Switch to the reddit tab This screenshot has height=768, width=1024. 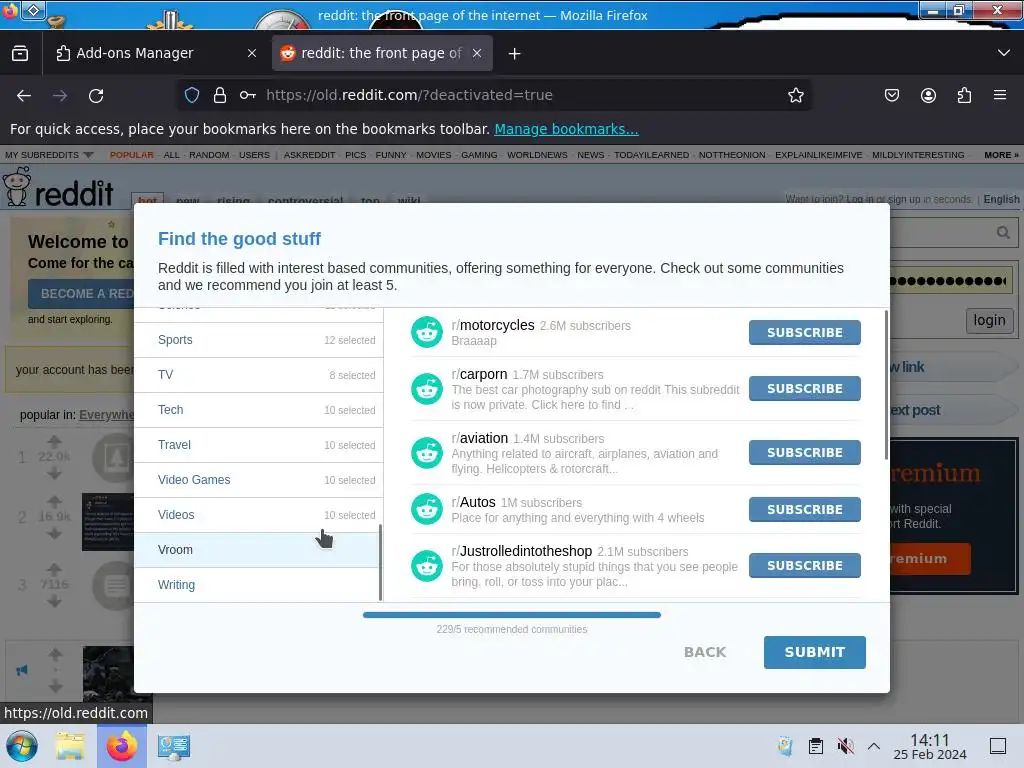[381, 54]
